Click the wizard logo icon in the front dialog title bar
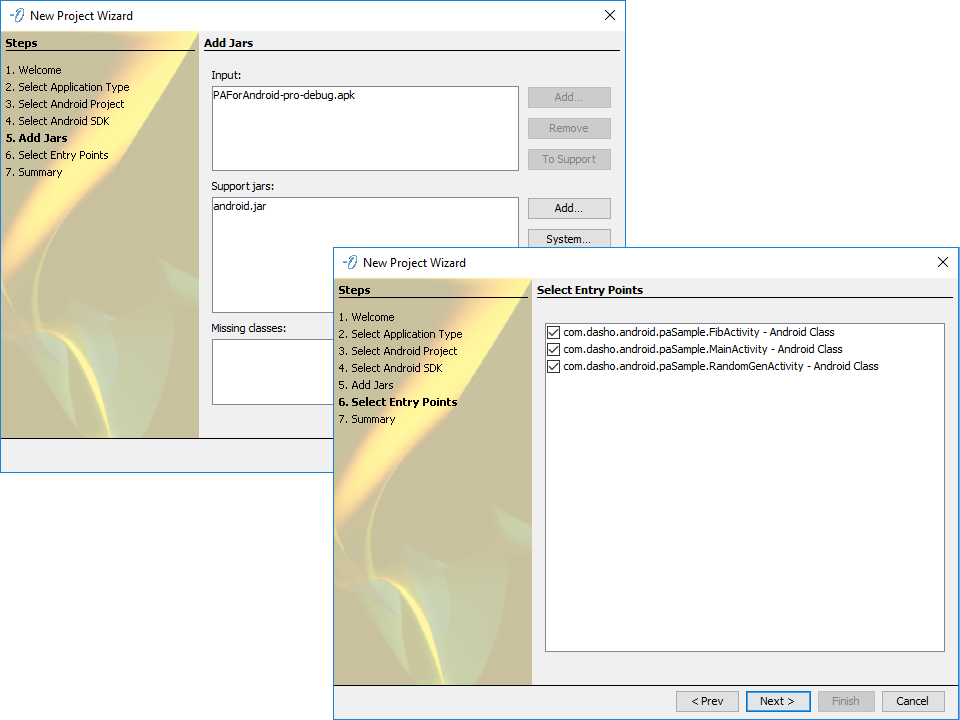 pos(349,262)
